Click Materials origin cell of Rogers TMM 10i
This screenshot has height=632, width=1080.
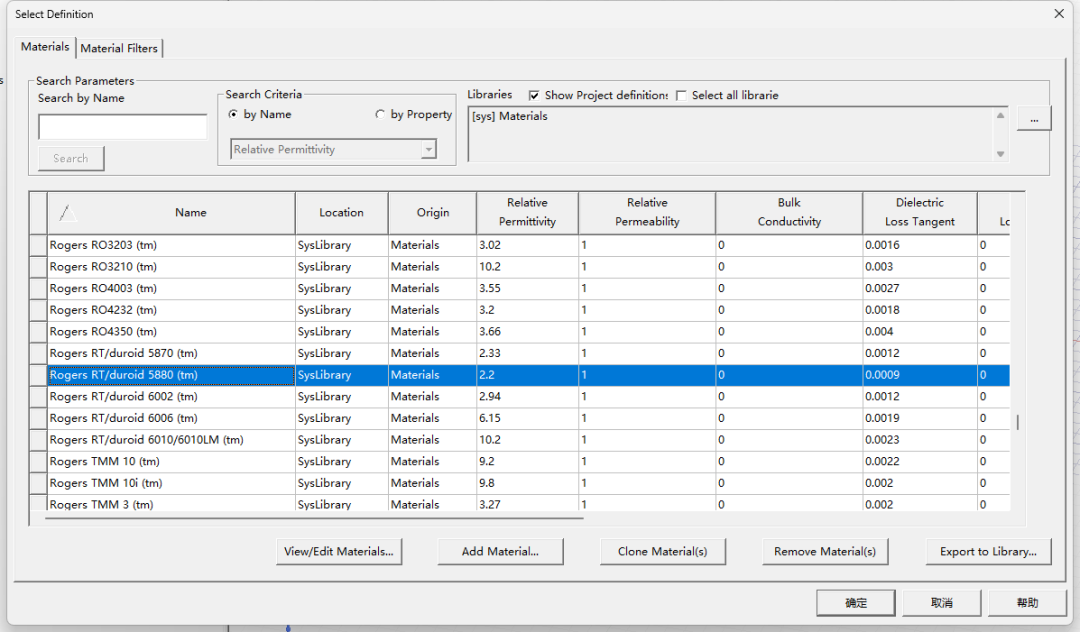[x=433, y=483]
